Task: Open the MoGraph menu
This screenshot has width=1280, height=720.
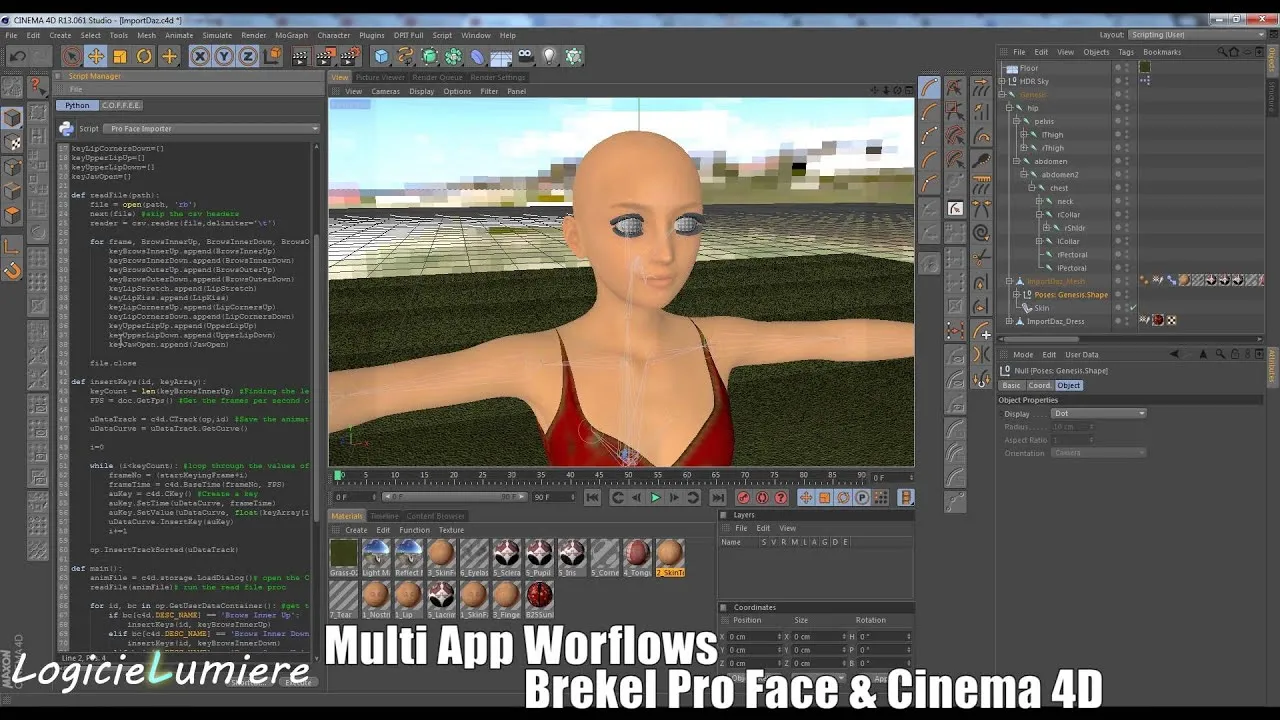Action: [292, 35]
